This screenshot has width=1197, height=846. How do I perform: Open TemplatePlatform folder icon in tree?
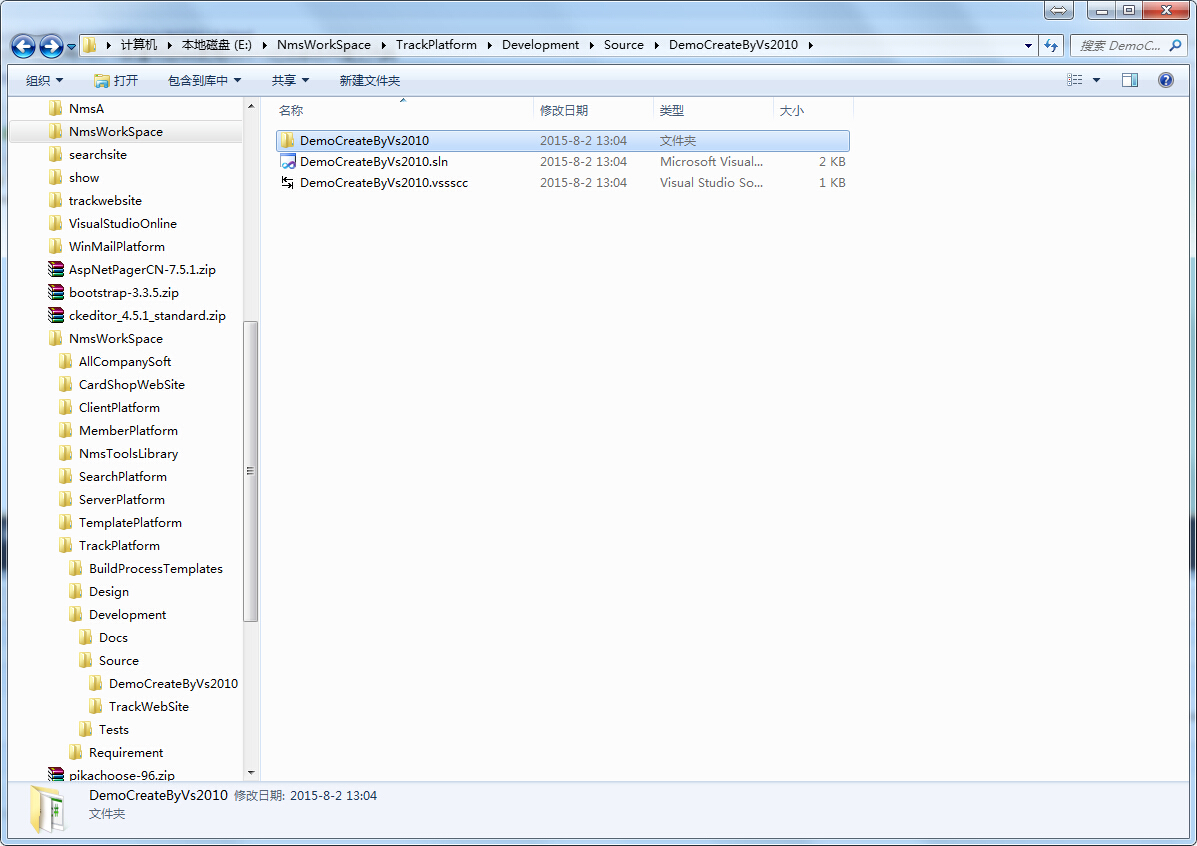[x=66, y=522]
